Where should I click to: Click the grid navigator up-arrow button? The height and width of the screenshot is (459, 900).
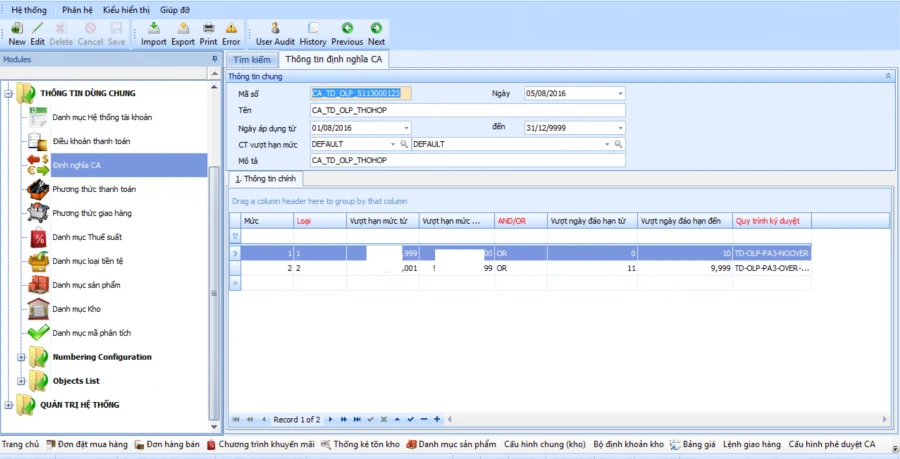pyautogui.click(x=397, y=419)
